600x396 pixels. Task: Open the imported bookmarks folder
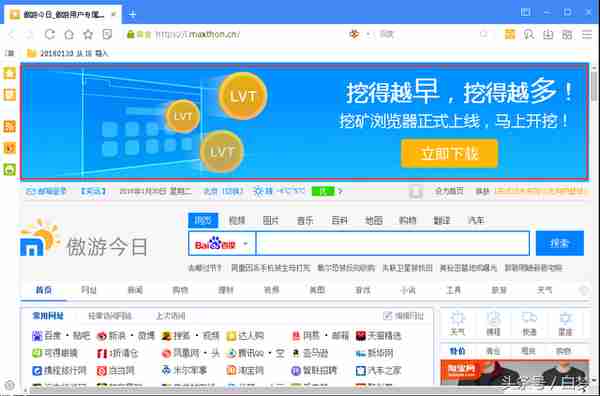(67, 53)
